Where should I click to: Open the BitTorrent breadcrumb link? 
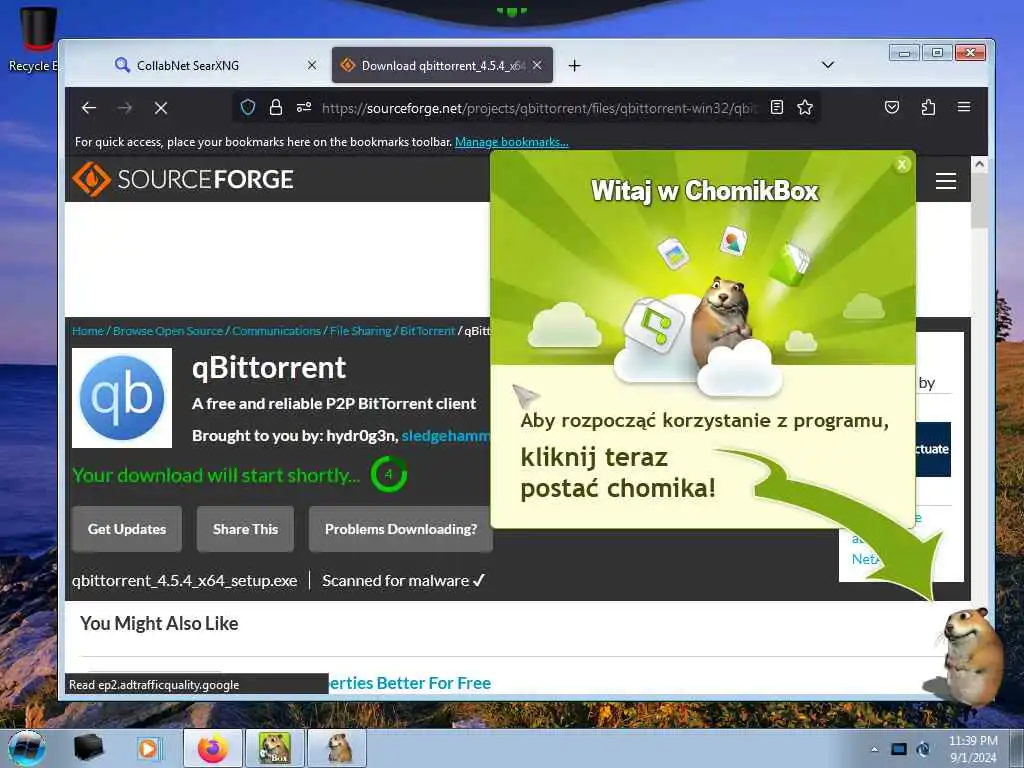pyautogui.click(x=427, y=331)
